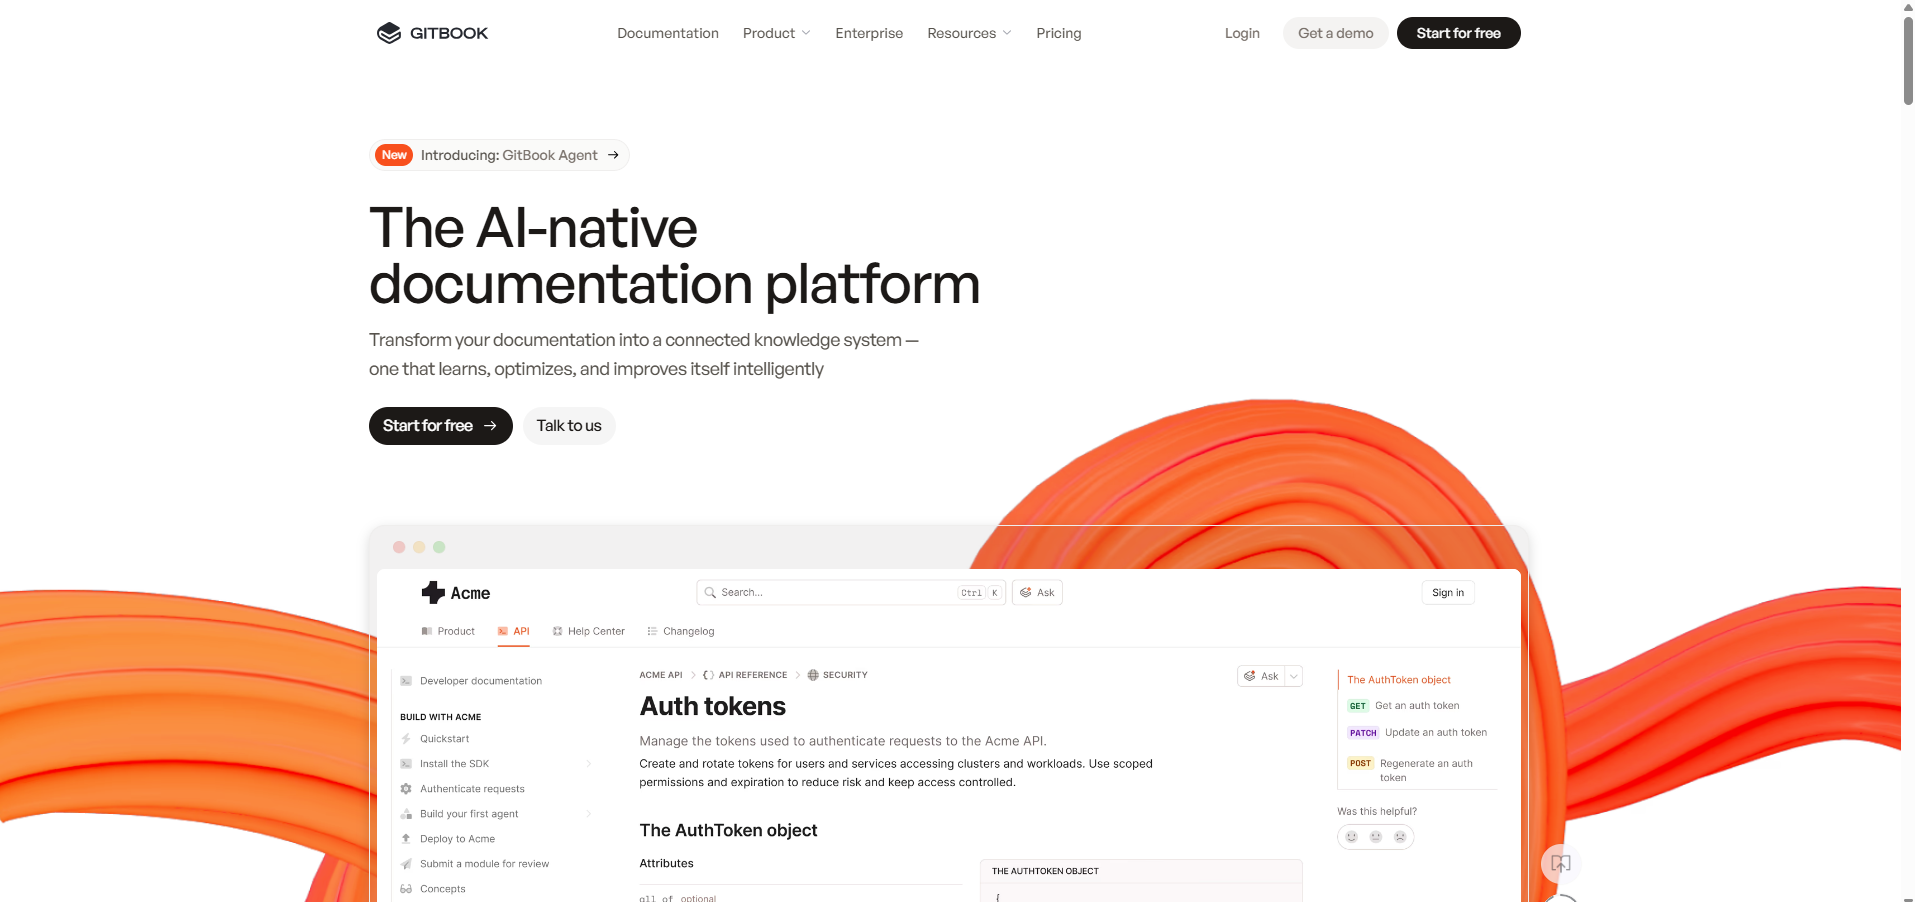This screenshot has height=902, width=1915.
Task: Click the Sign in button
Action: (x=1448, y=593)
